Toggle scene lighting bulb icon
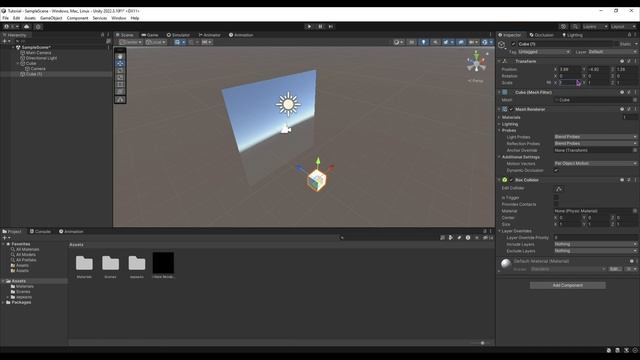The height and width of the screenshot is (360, 640). (424, 42)
